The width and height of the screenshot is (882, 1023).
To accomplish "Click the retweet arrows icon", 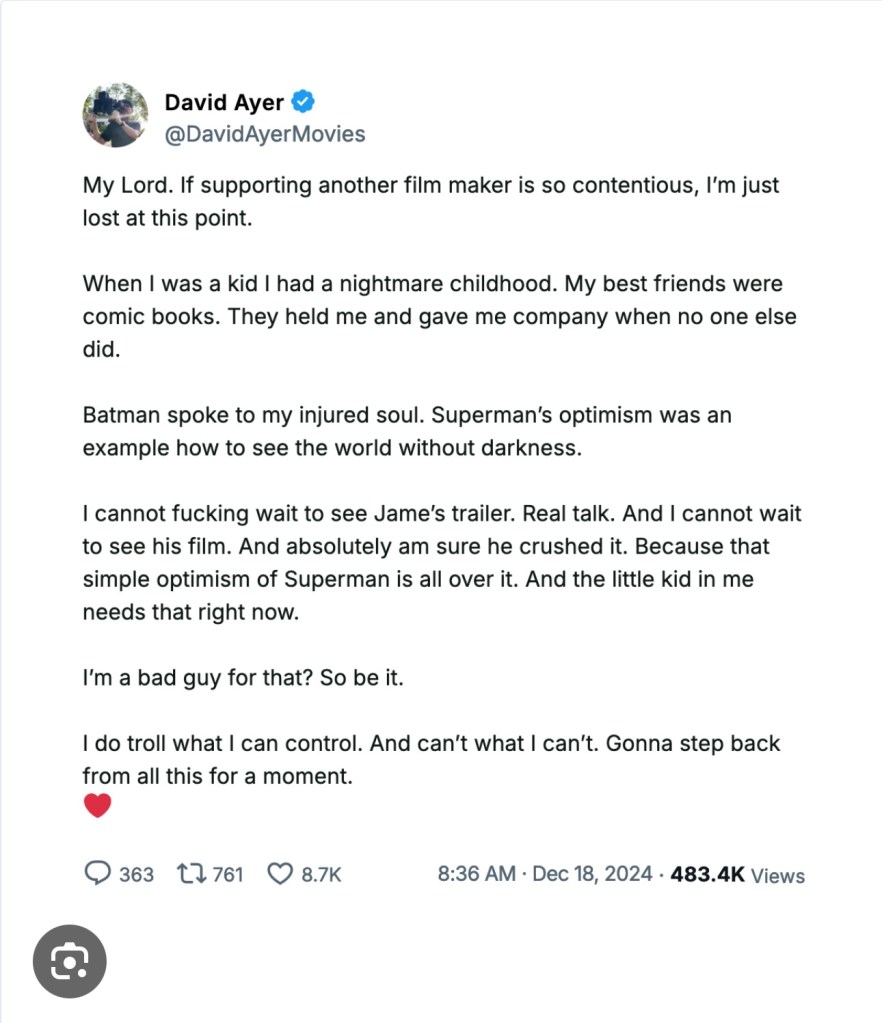I will pyautogui.click(x=188, y=873).
